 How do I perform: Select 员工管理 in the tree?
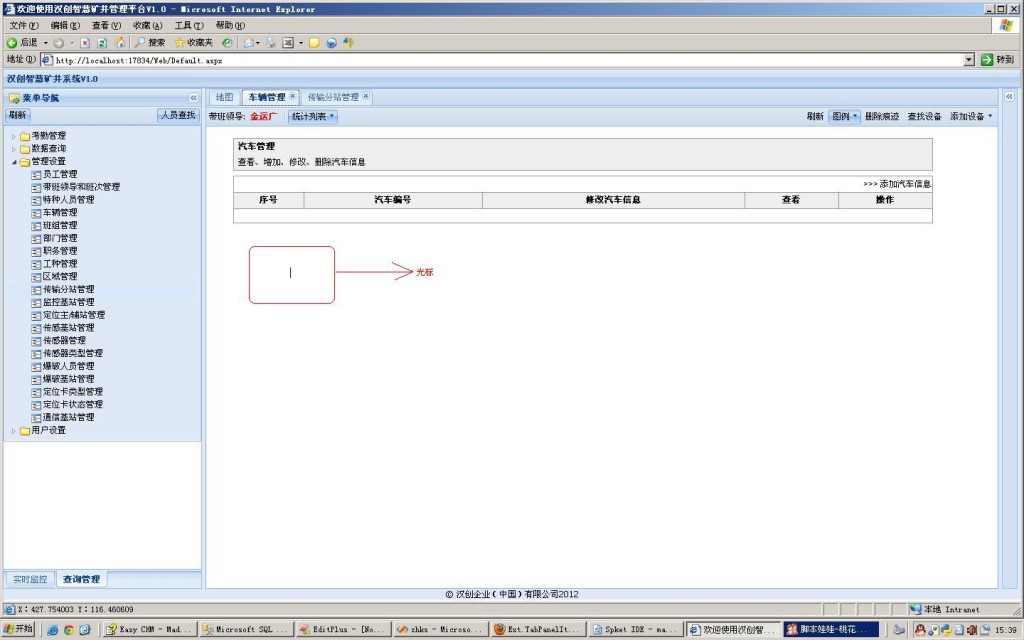click(60, 174)
